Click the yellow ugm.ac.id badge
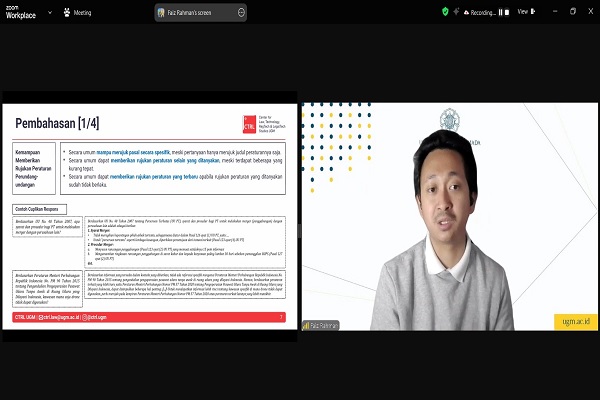600x400 pixels. click(x=576, y=322)
